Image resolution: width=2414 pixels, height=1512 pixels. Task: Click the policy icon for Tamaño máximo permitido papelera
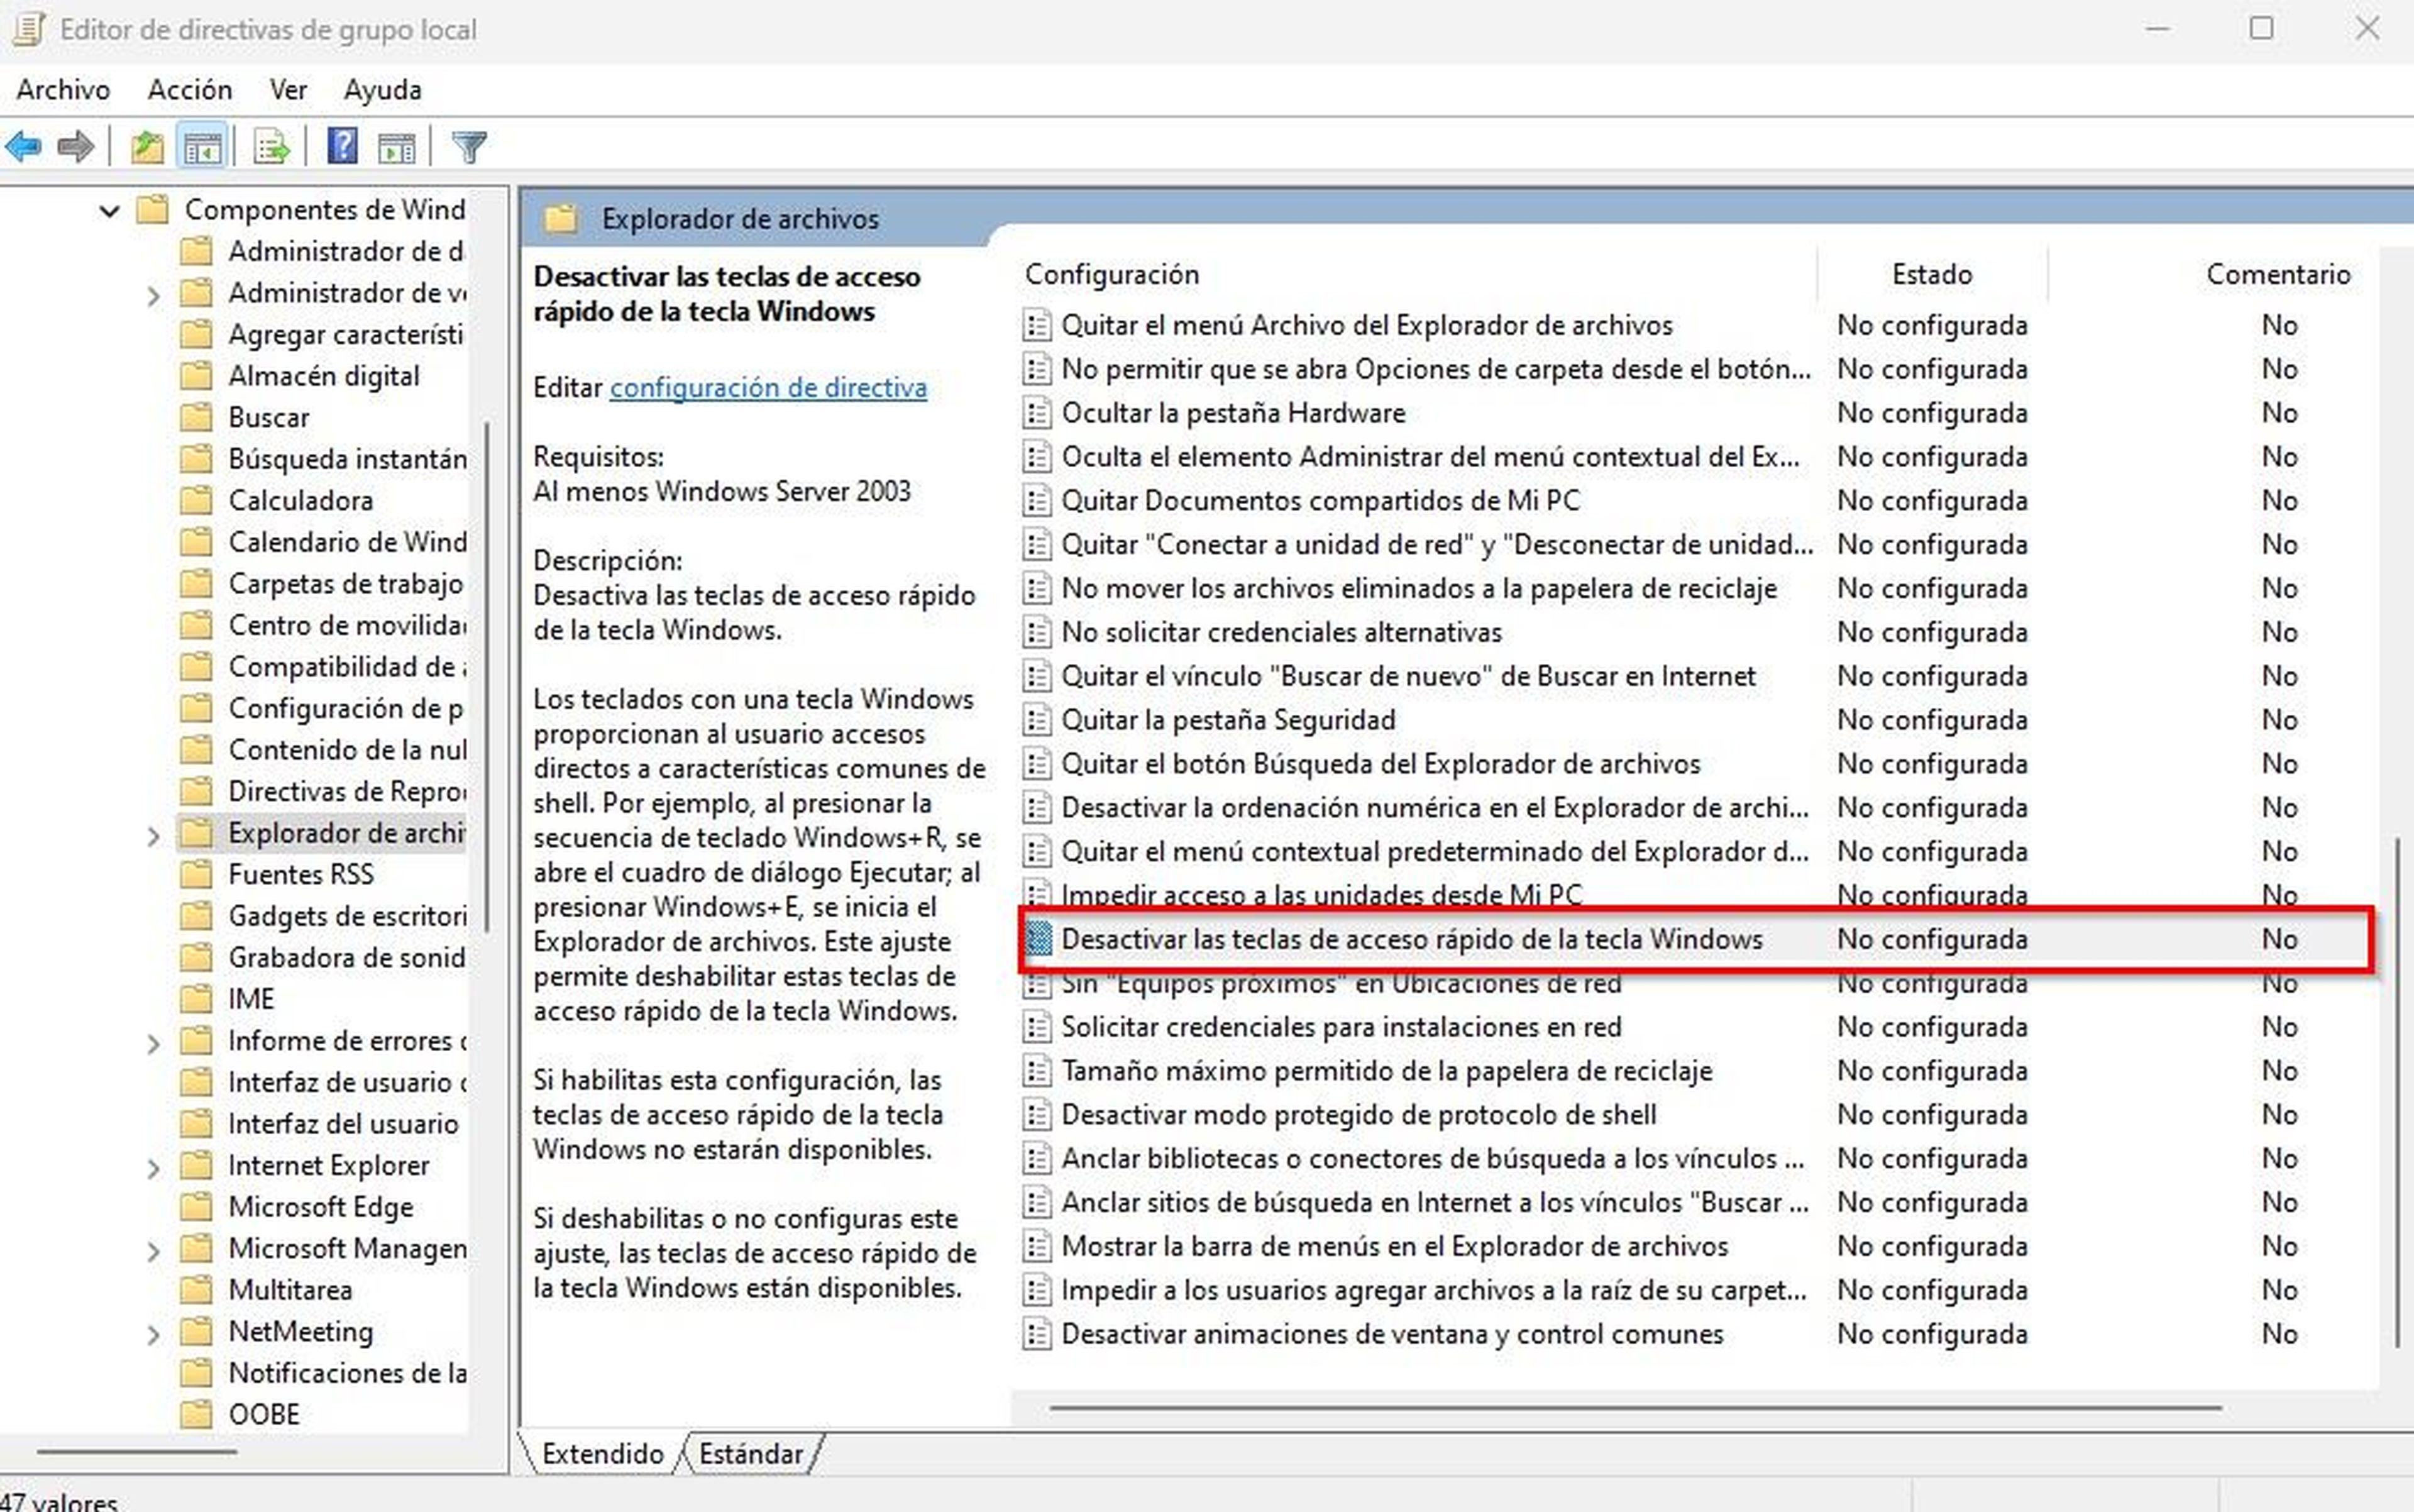[x=1038, y=1071]
